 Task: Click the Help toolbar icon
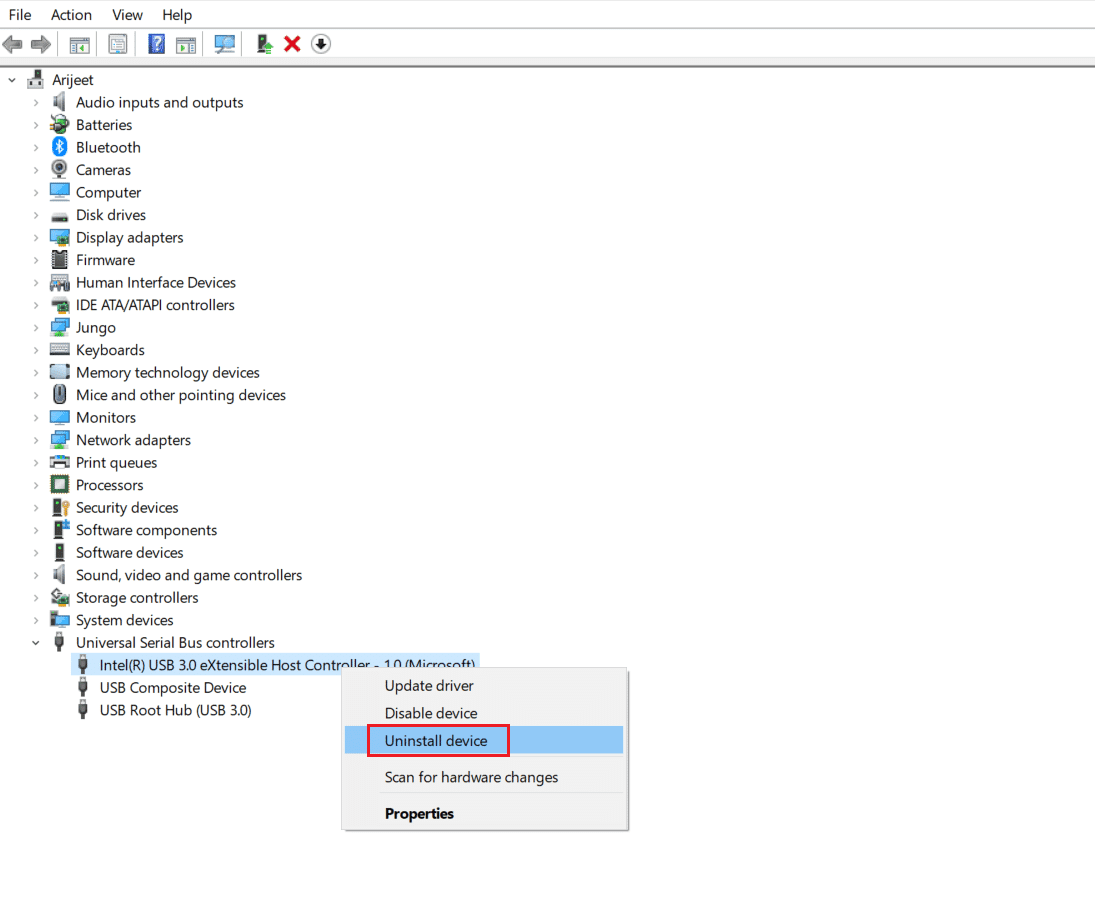(155, 43)
